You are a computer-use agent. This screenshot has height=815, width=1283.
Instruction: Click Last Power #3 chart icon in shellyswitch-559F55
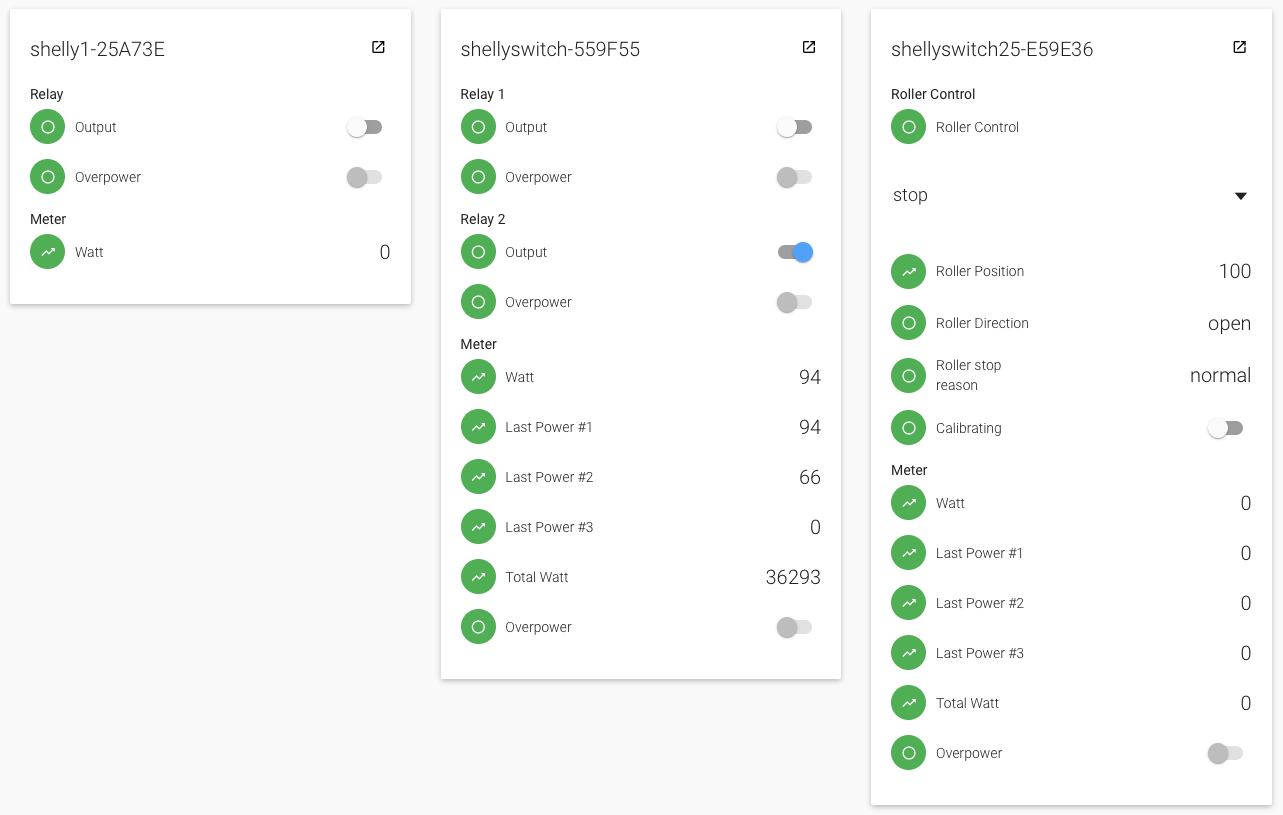coord(478,527)
